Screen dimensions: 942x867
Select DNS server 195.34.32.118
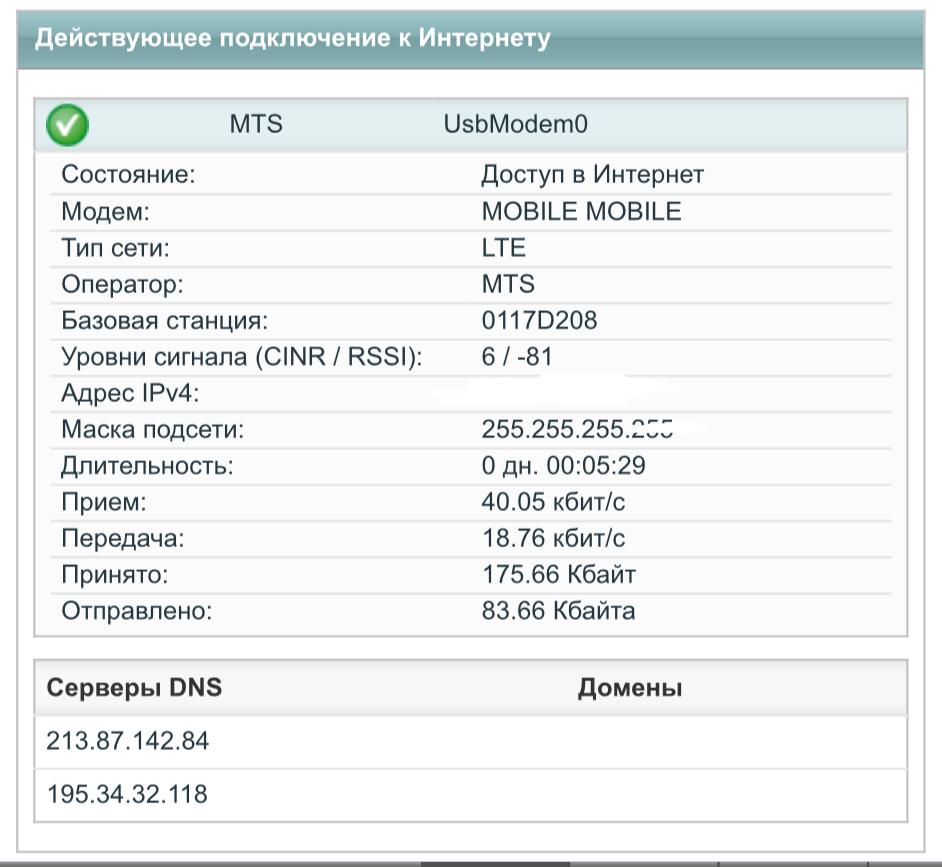(x=128, y=795)
